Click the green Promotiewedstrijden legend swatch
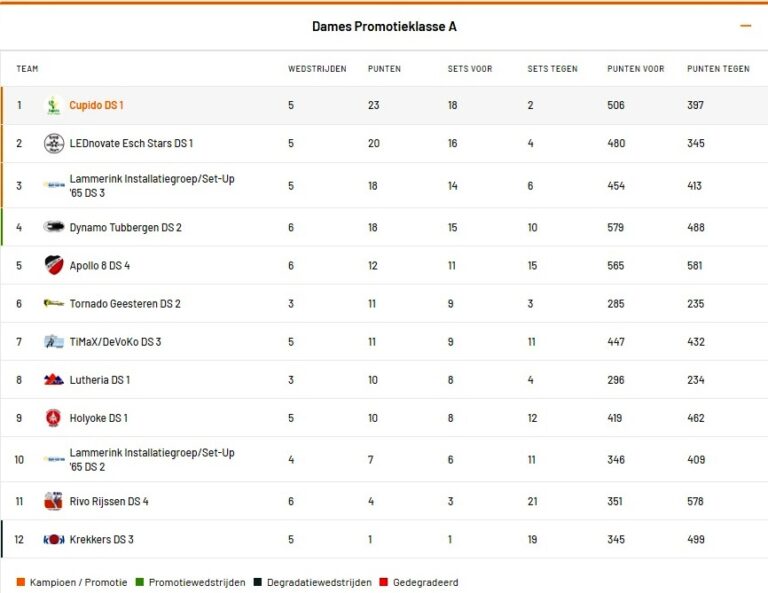This screenshot has width=768, height=593. click(140, 582)
